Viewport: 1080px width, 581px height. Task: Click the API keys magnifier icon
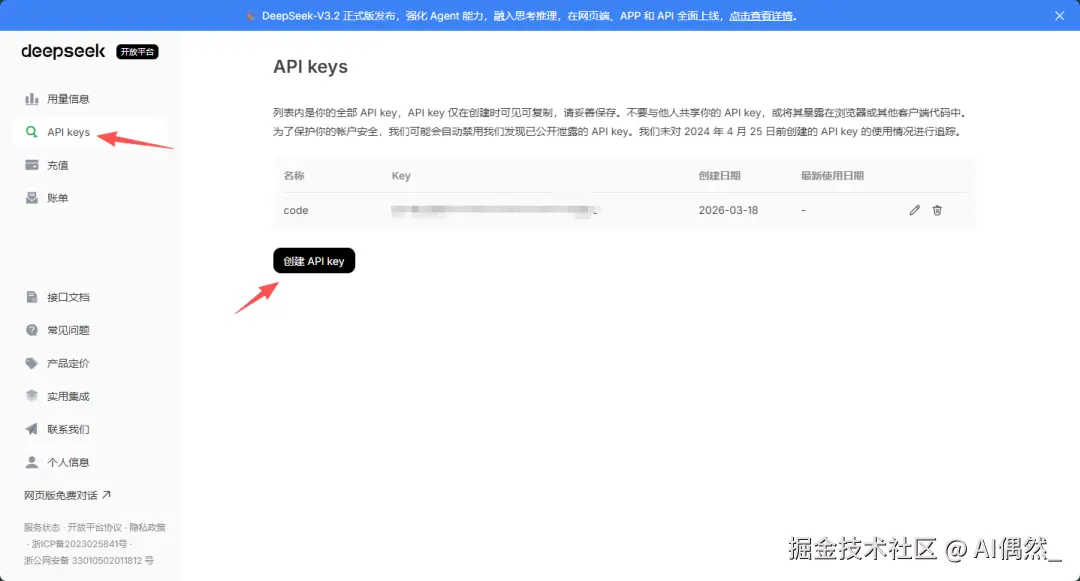point(32,131)
